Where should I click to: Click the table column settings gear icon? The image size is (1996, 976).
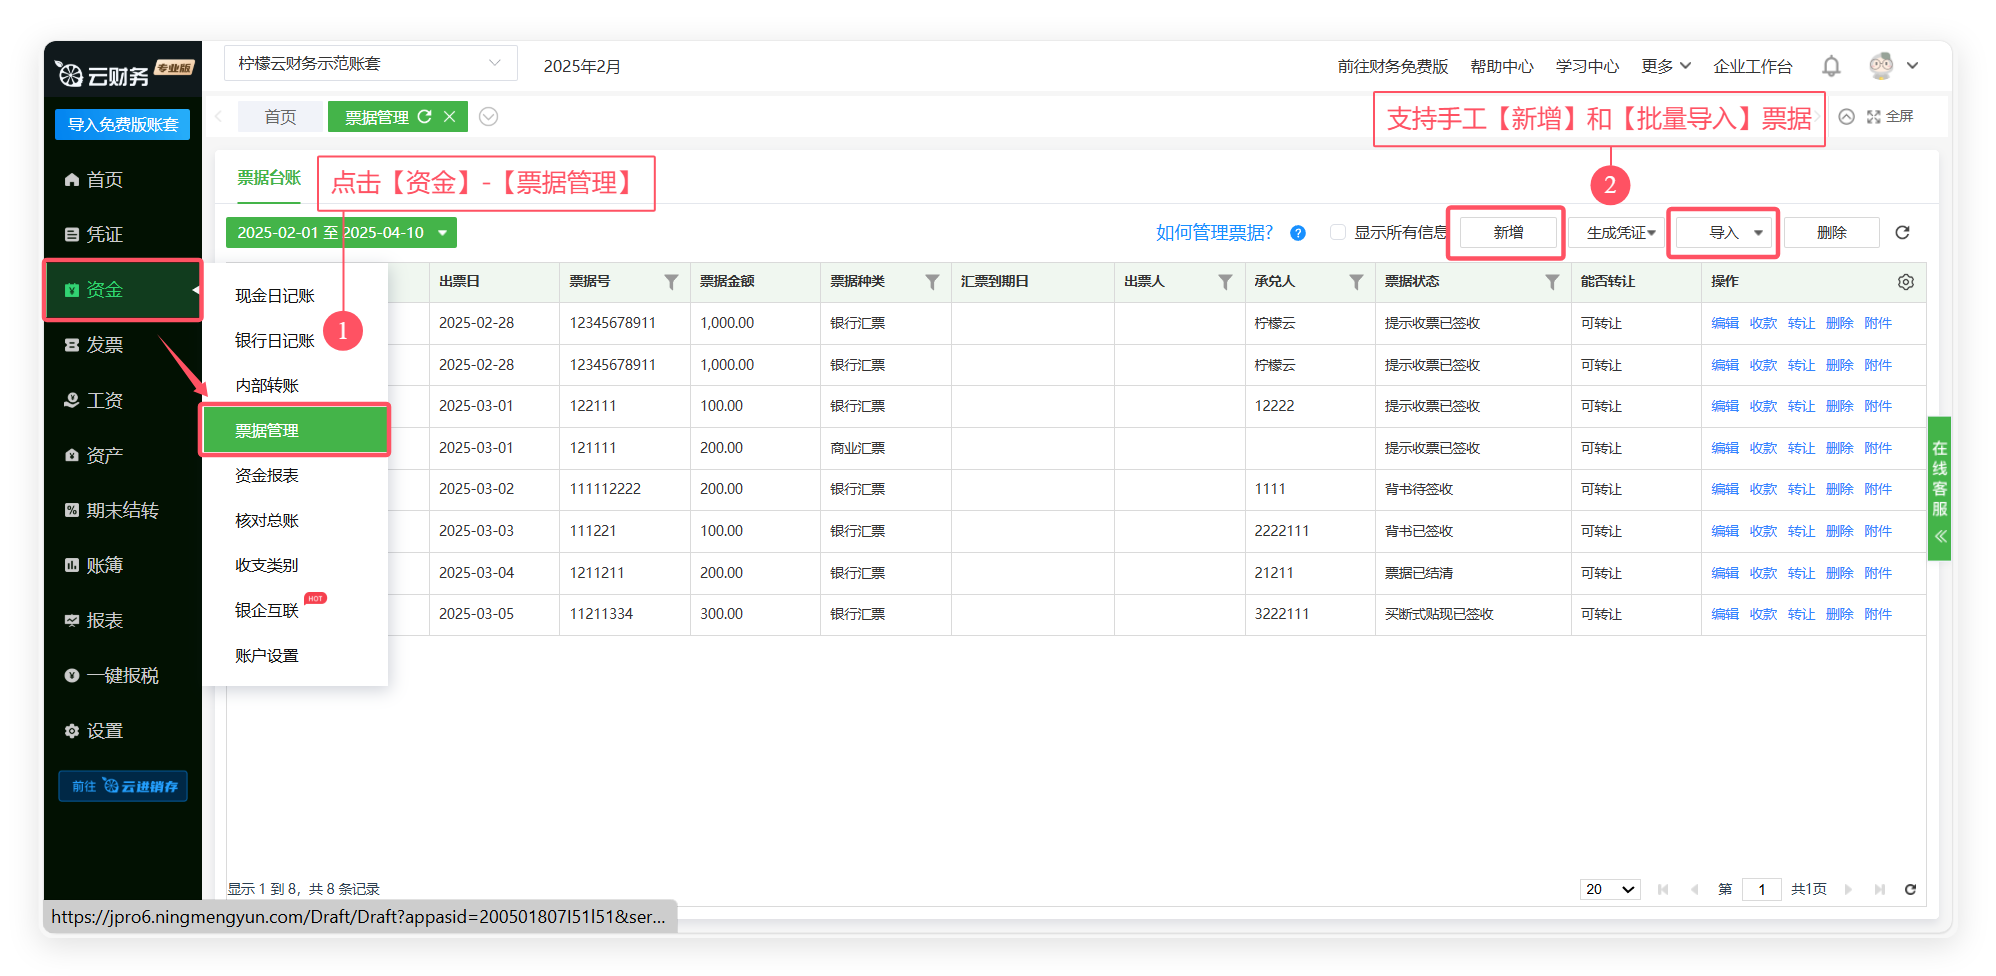(1906, 282)
